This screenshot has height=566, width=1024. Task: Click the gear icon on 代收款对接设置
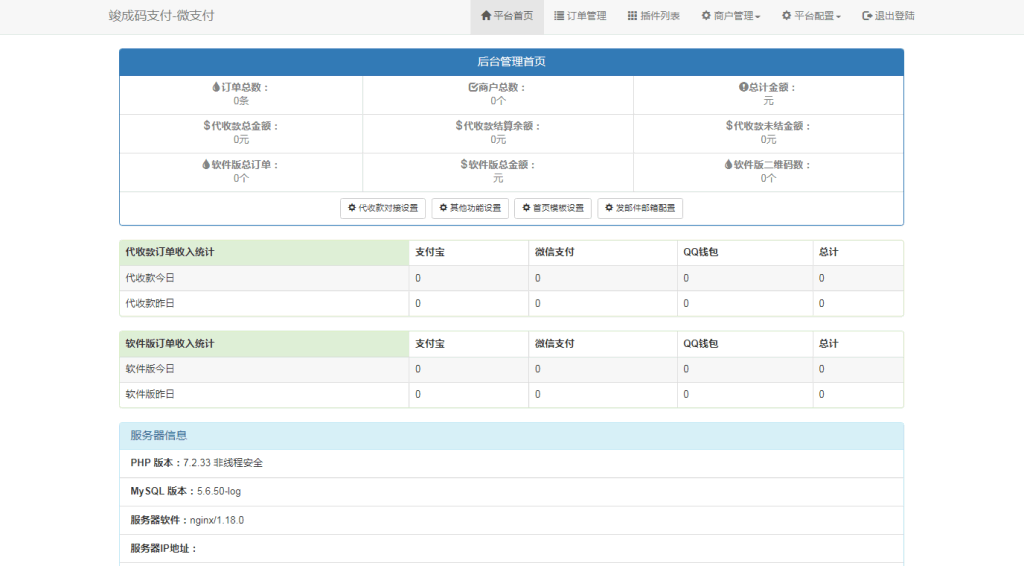point(352,208)
